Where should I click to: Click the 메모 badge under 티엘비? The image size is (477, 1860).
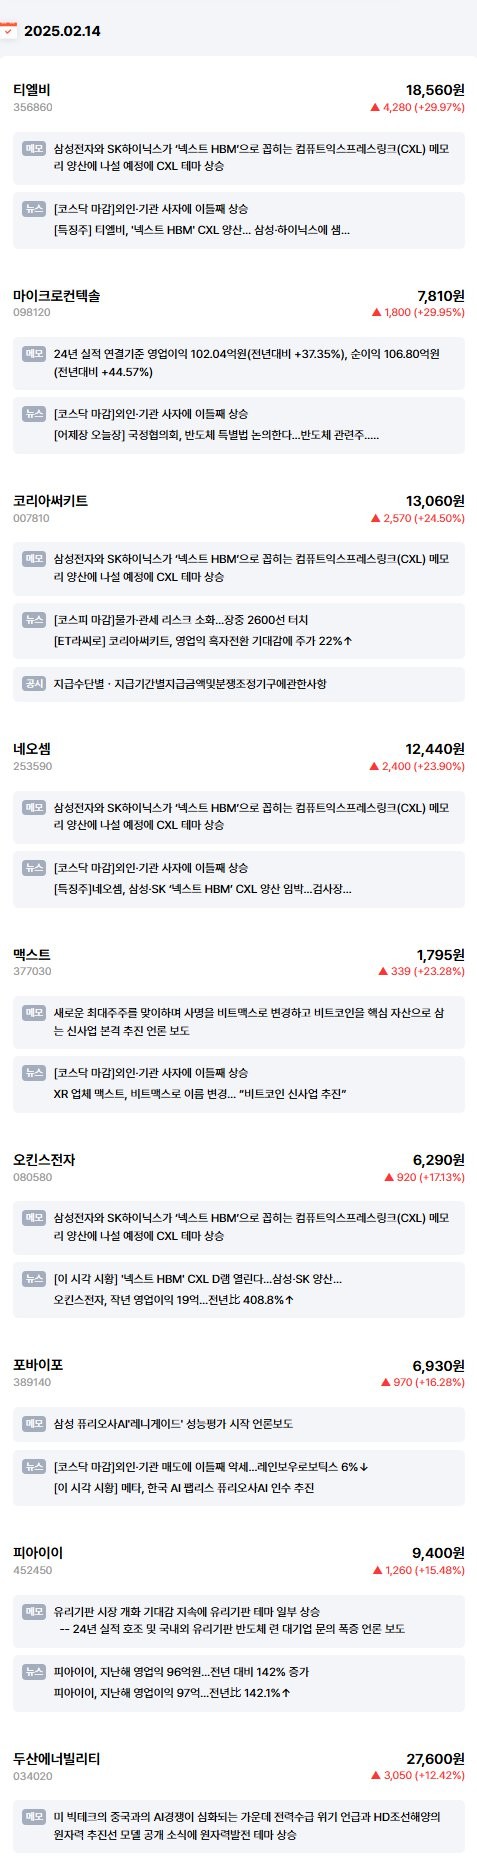(x=34, y=148)
